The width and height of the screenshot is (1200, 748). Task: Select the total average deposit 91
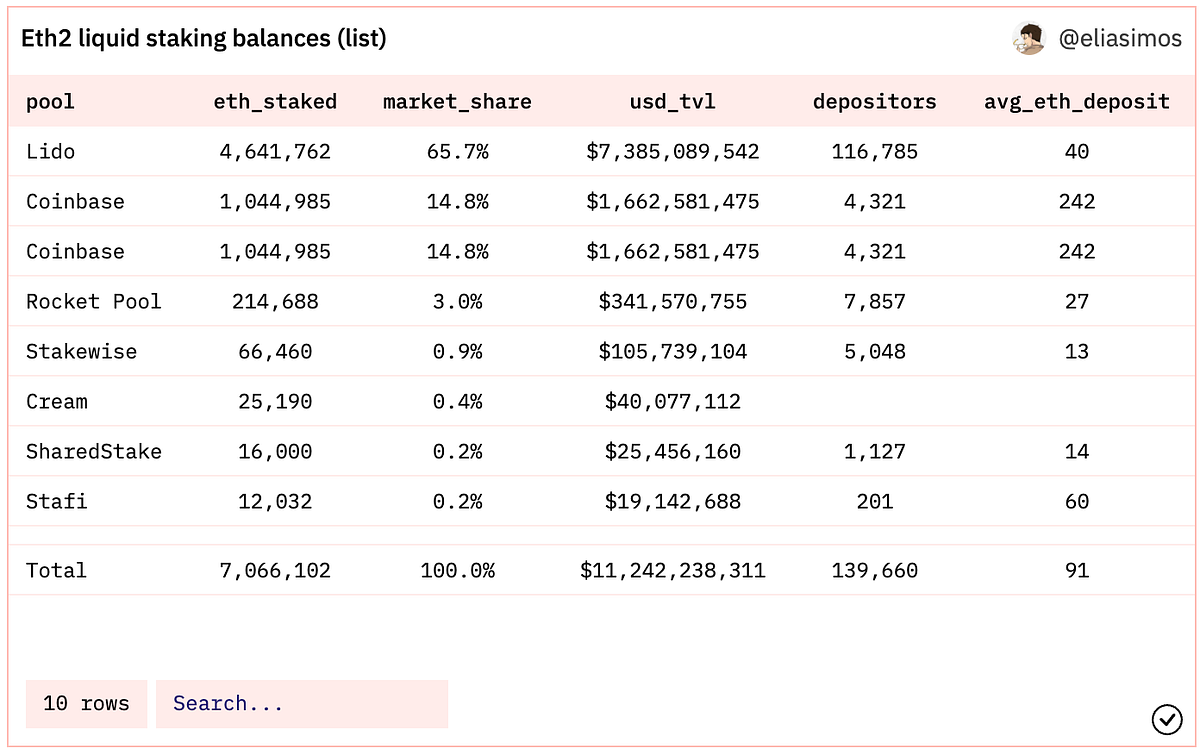[1077, 571]
